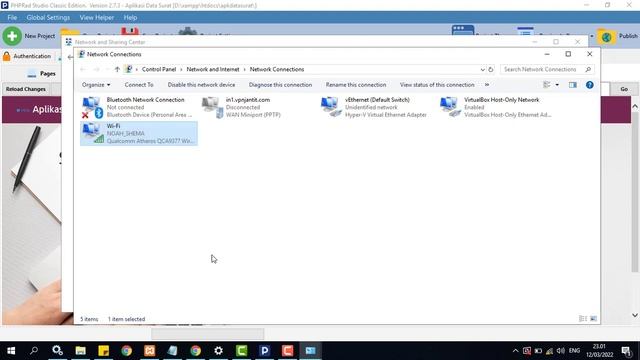Show hidden system tray icons
Viewport: 640px width, 360px height.
point(516,351)
